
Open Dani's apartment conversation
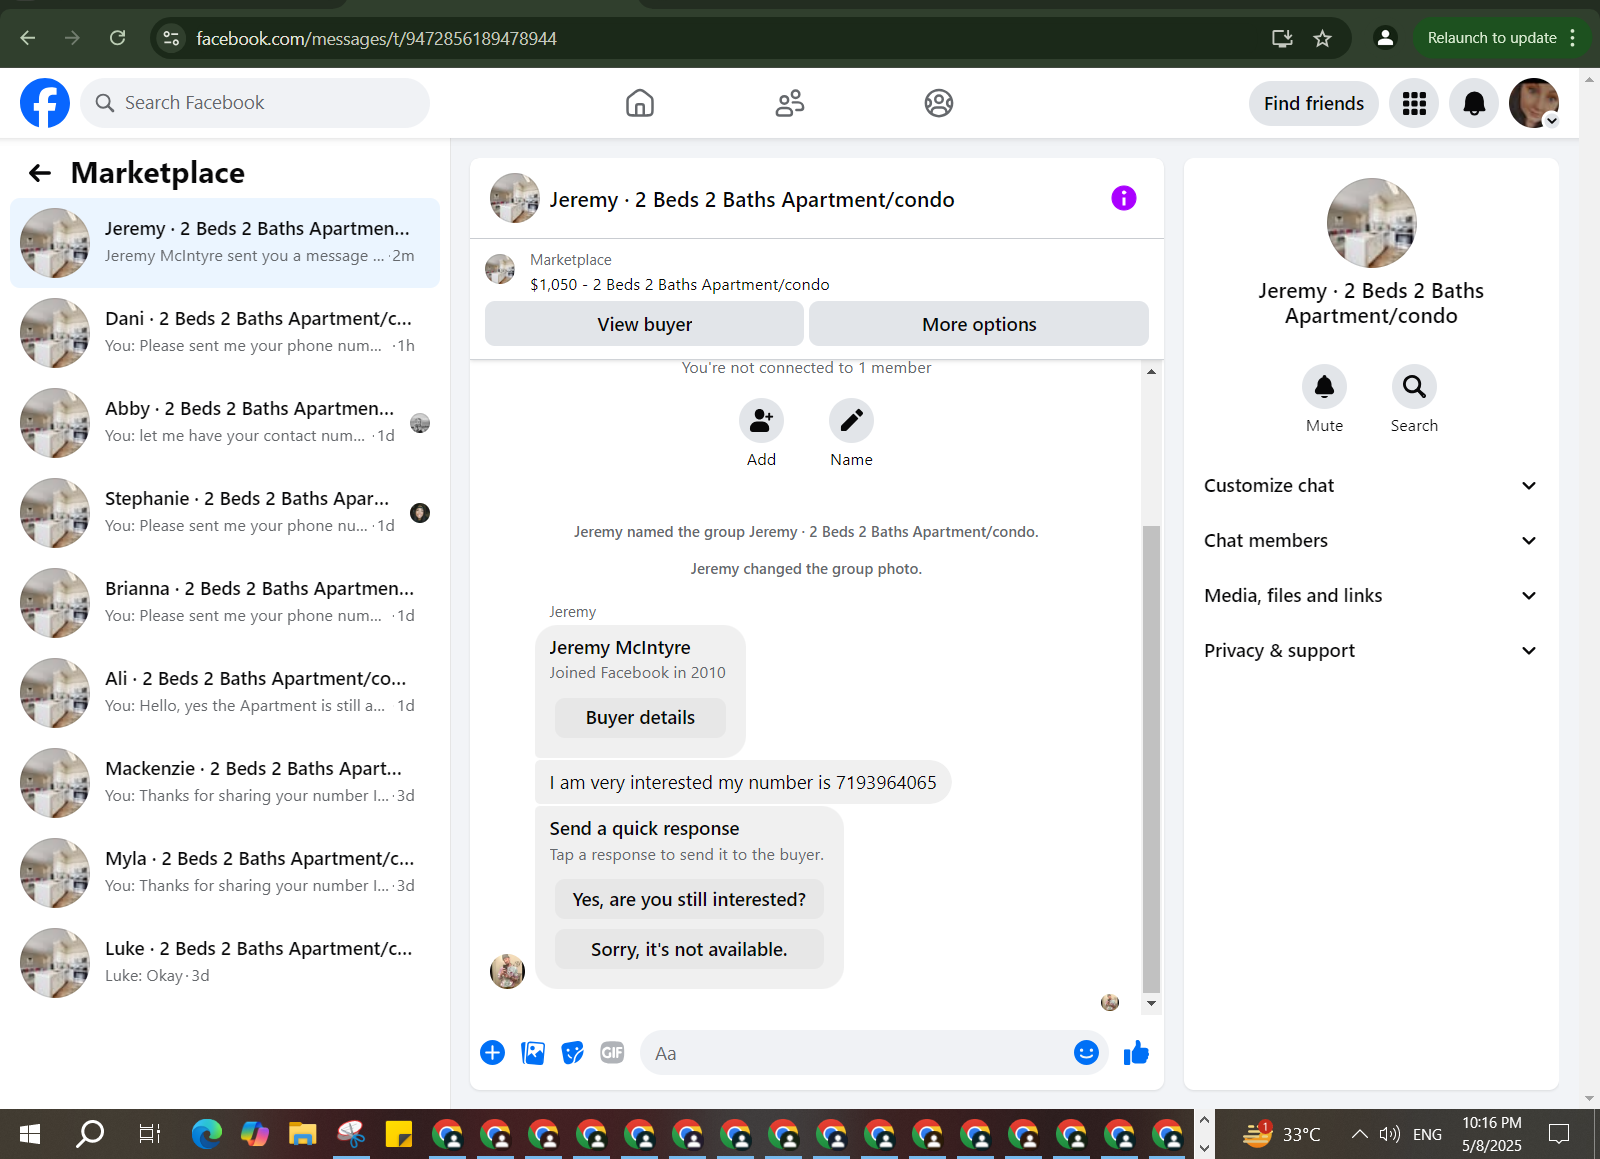click(225, 333)
